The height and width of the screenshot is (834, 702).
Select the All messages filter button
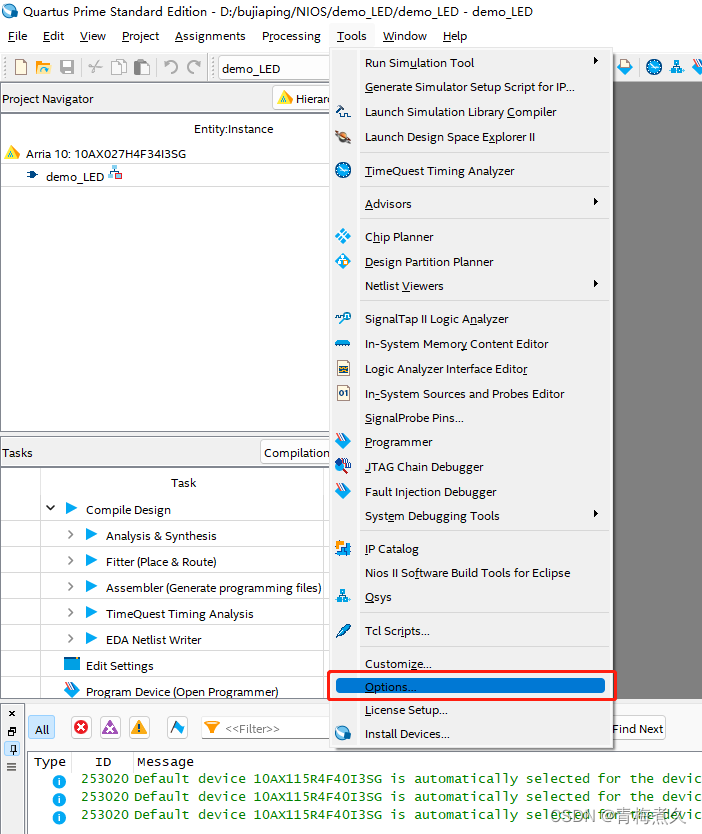(42, 729)
